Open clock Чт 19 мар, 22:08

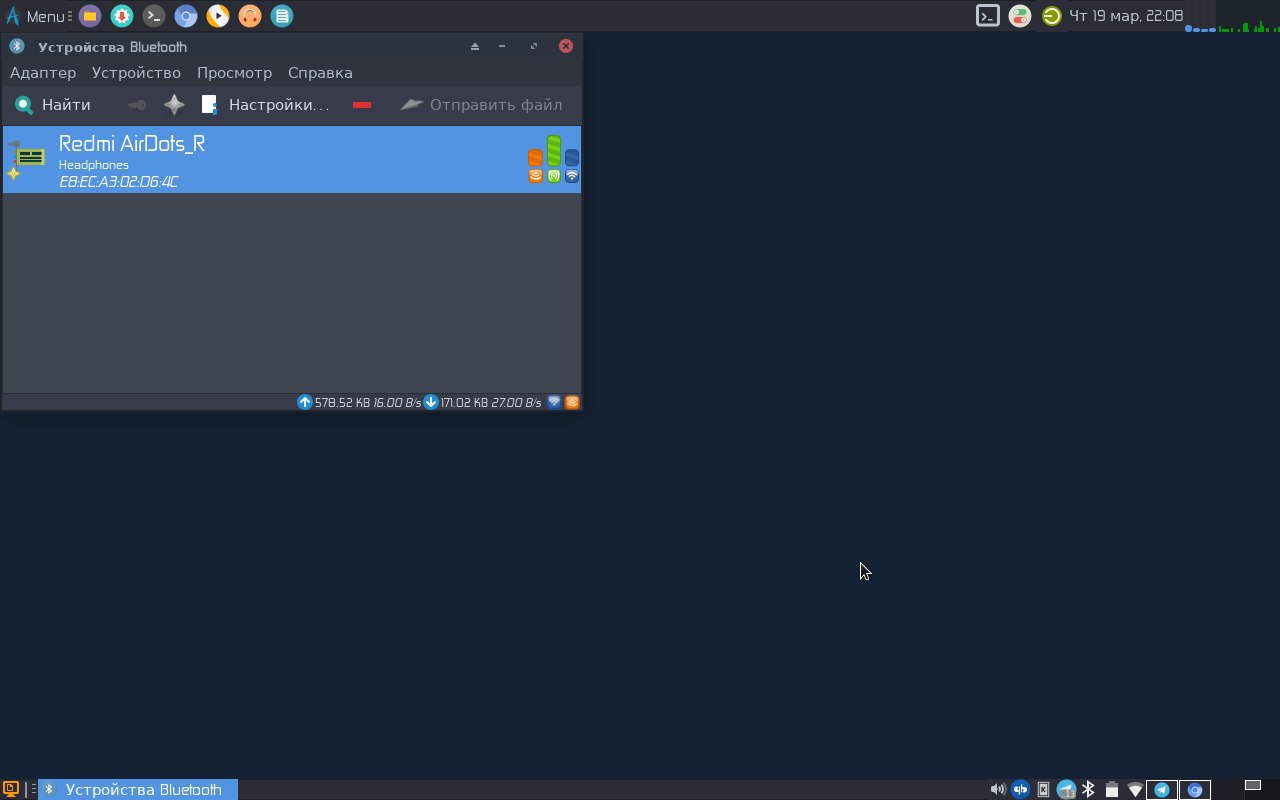tap(1126, 16)
